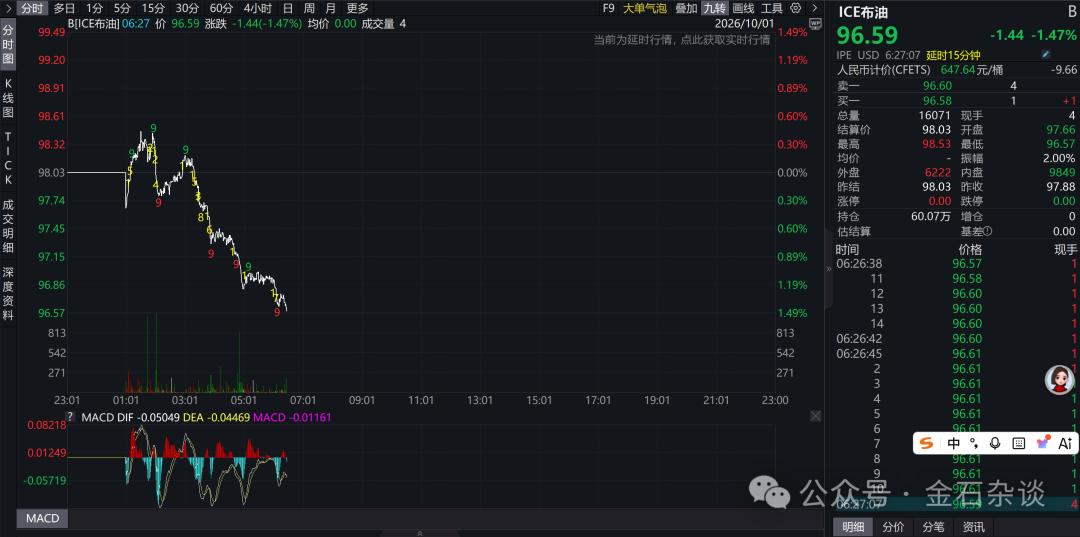
Task: Select the 4小时 period
Action: pos(258,8)
